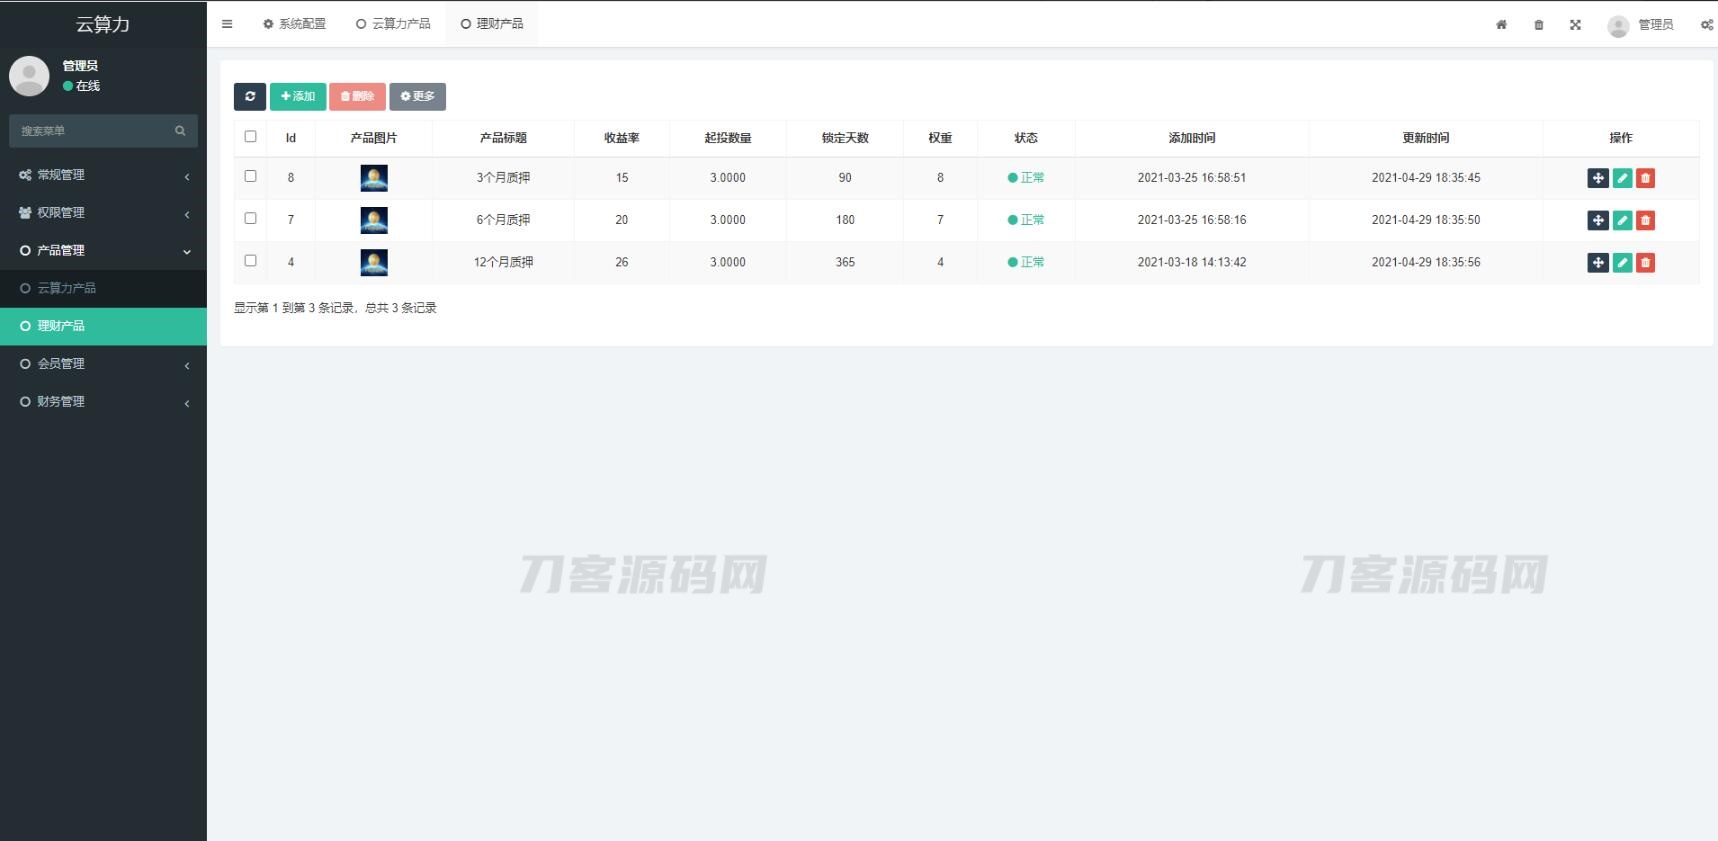The height and width of the screenshot is (841, 1718).
Task: Click the 管理员 user link at top right
Action: [x=1641, y=25]
